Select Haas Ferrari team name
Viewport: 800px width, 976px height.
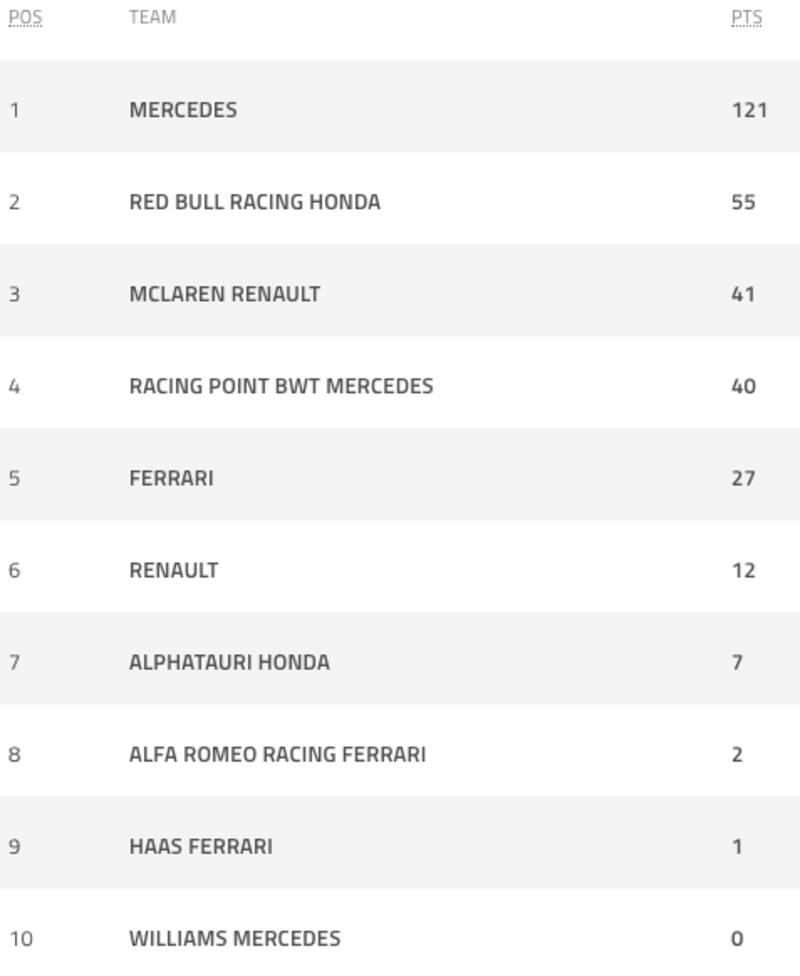point(200,847)
